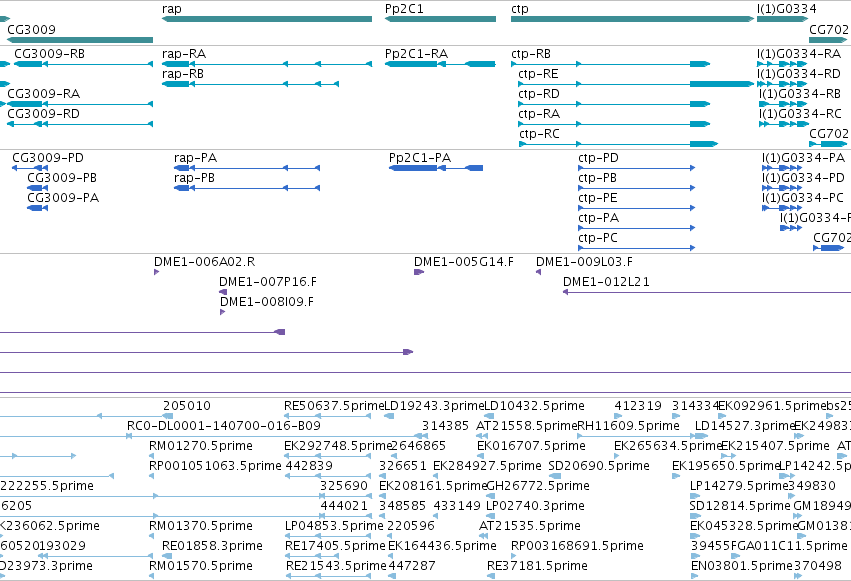Select protein ctp-PC
Screen dimensions: 851x581
(x=637, y=248)
